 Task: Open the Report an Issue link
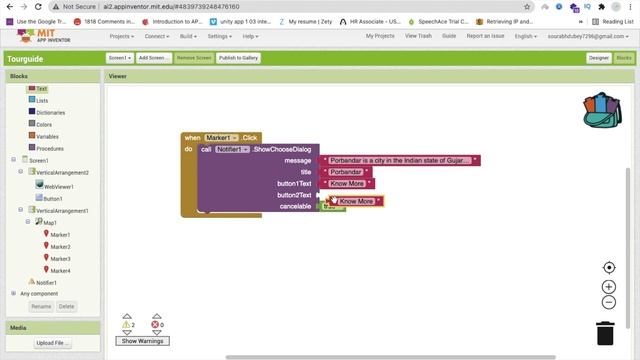point(485,36)
